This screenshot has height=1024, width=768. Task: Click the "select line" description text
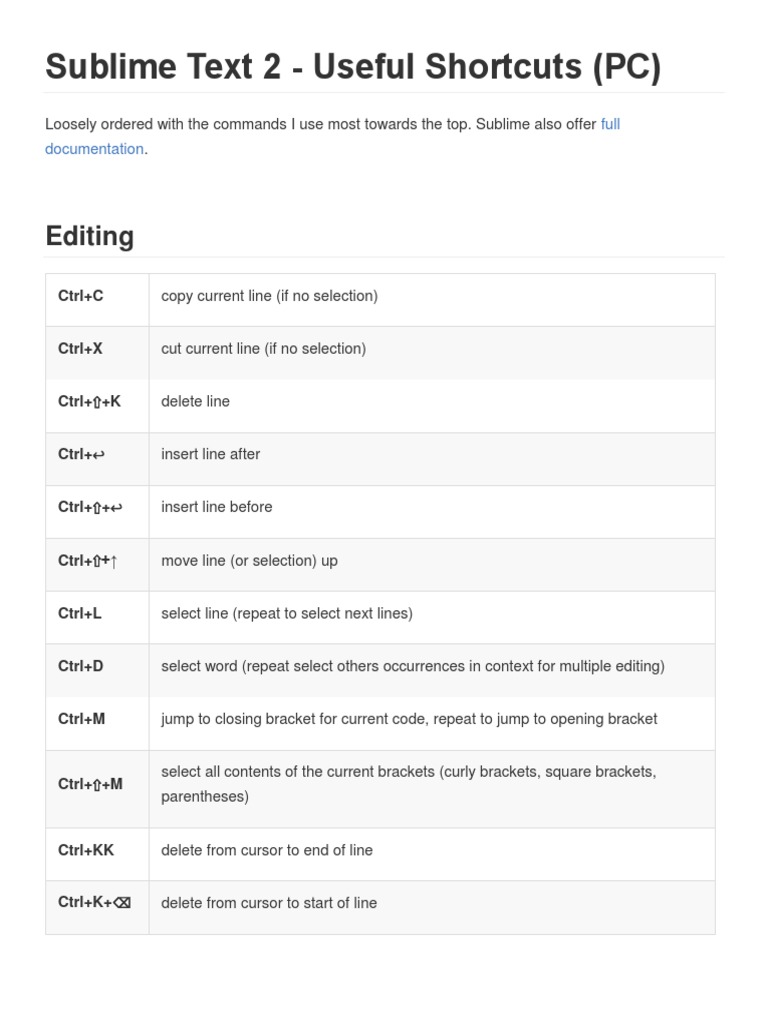pos(286,614)
